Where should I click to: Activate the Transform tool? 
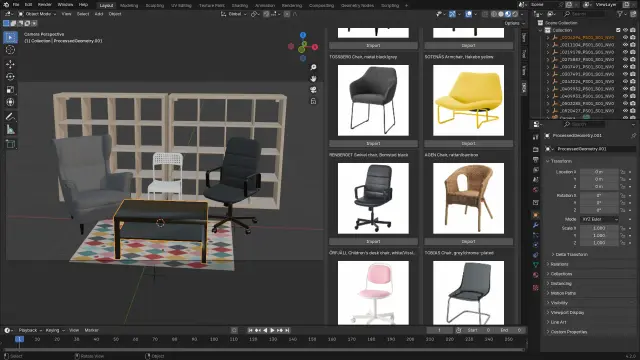click(11, 102)
